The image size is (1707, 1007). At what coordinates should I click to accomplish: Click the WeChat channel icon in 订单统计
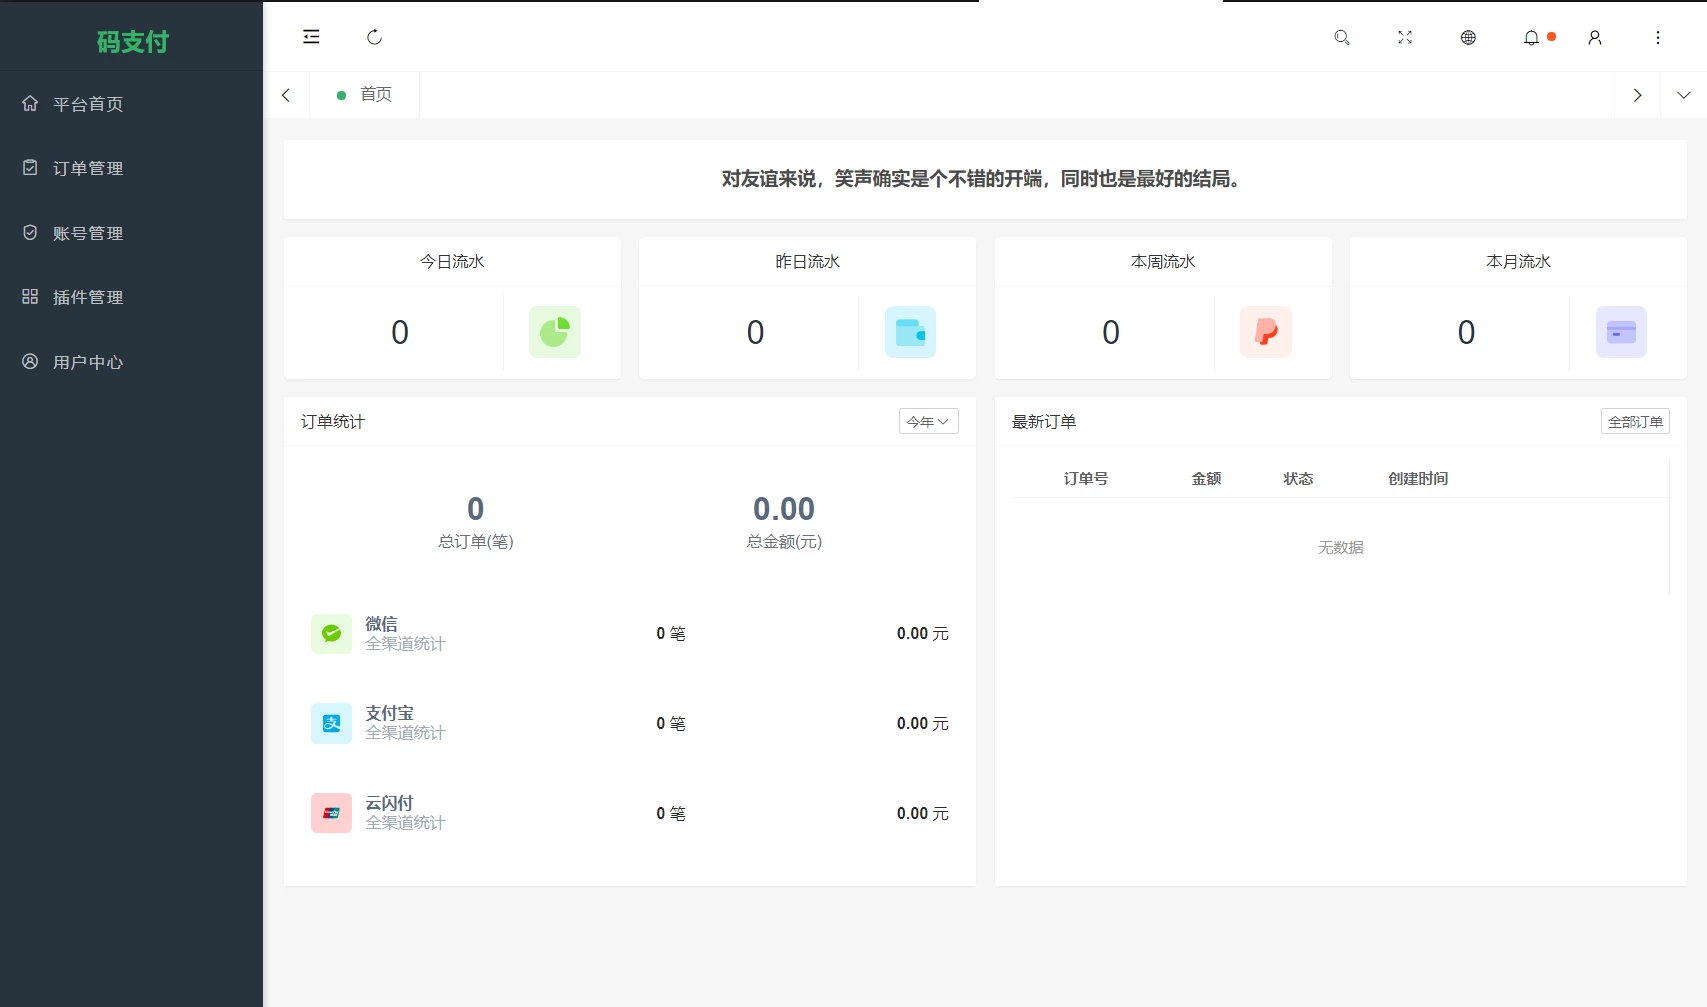click(331, 633)
